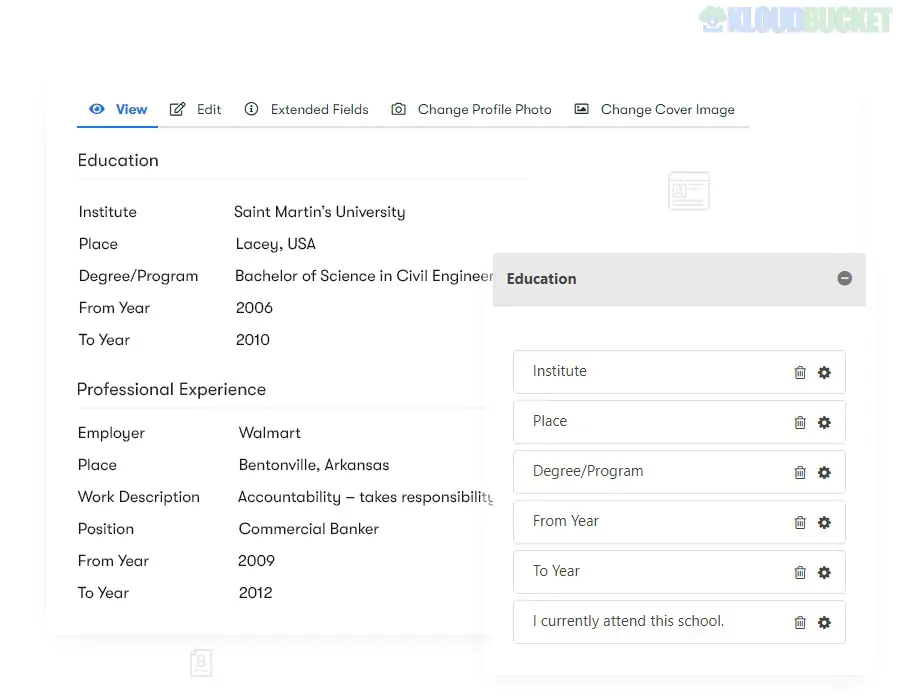
Task: Switch to the Edit tab
Action: (x=209, y=109)
